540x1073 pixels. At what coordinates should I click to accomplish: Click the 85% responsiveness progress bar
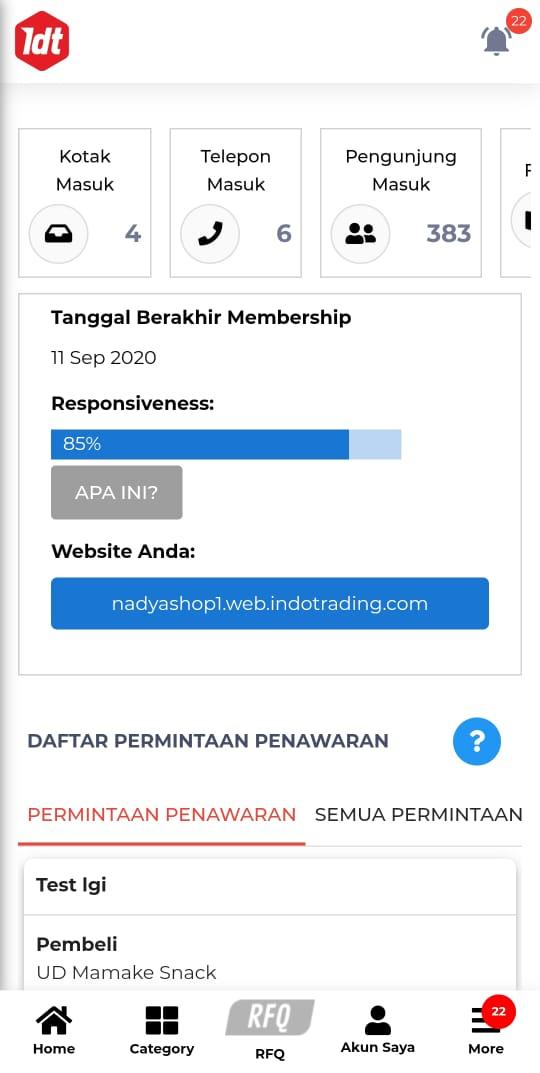226,444
